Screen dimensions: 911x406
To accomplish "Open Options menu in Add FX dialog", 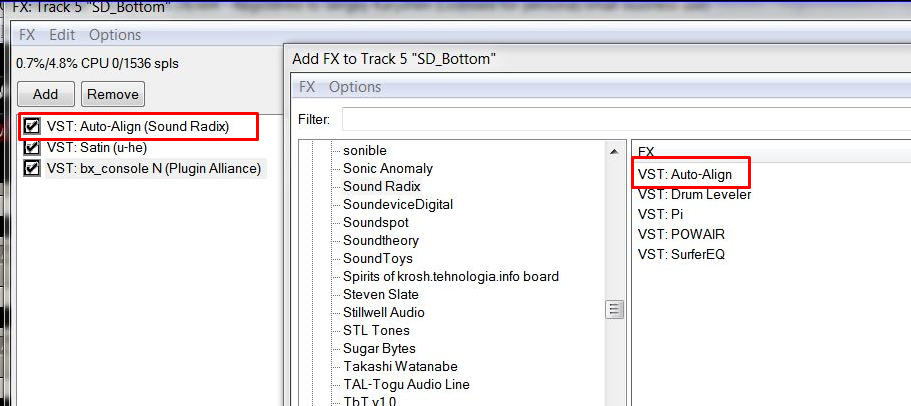I will click(354, 87).
